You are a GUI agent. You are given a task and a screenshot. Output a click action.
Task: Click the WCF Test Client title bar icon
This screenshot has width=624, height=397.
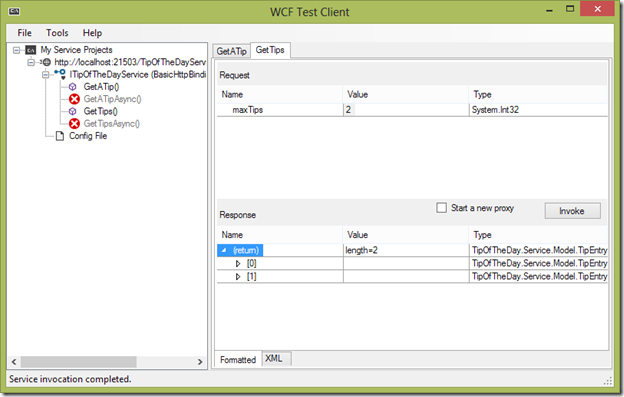pyautogui.click(x=14, y=12)
